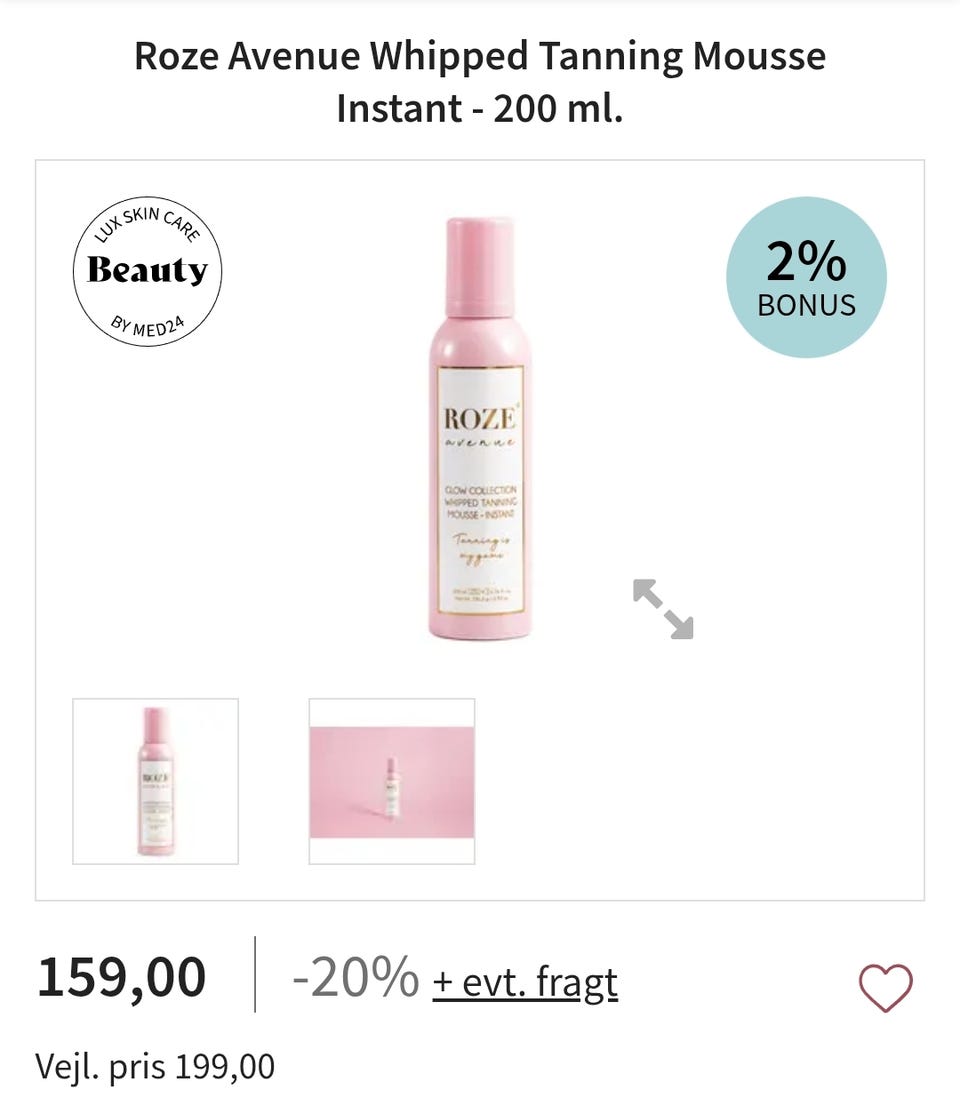Click the 'BY MED24' text on badge

(148, 327)
